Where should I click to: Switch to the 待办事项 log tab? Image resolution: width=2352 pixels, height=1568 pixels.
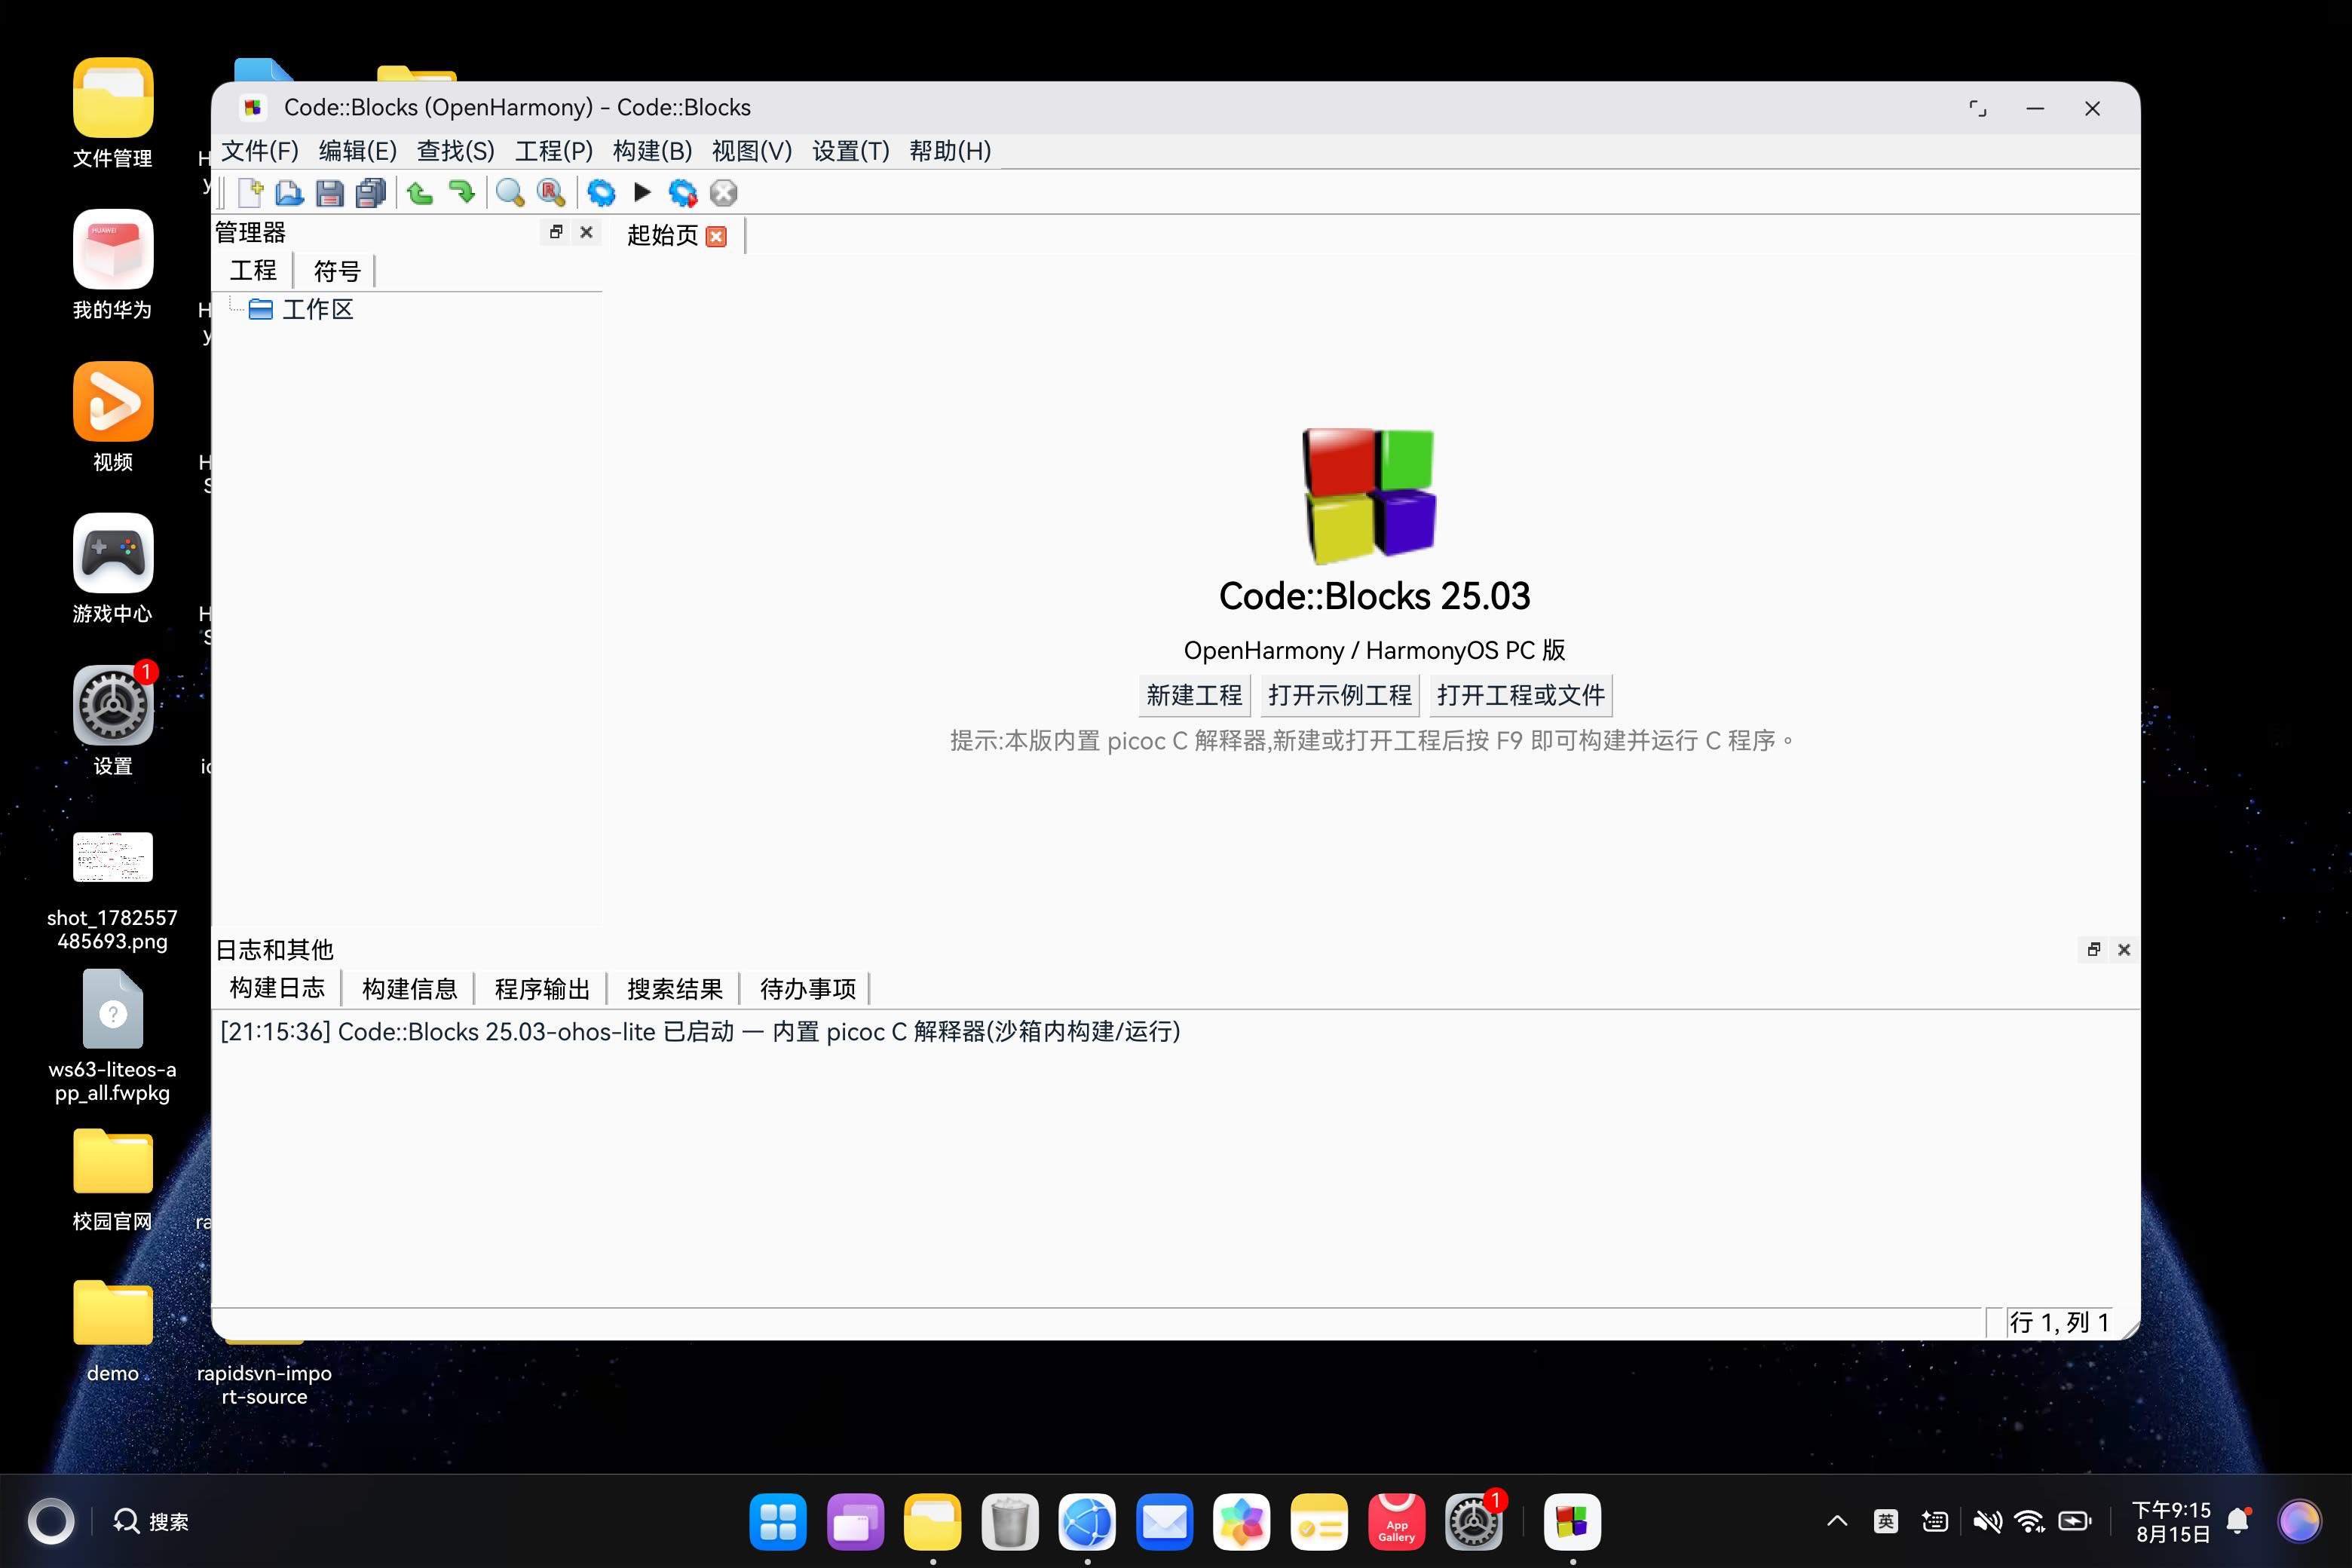point(808,989)
